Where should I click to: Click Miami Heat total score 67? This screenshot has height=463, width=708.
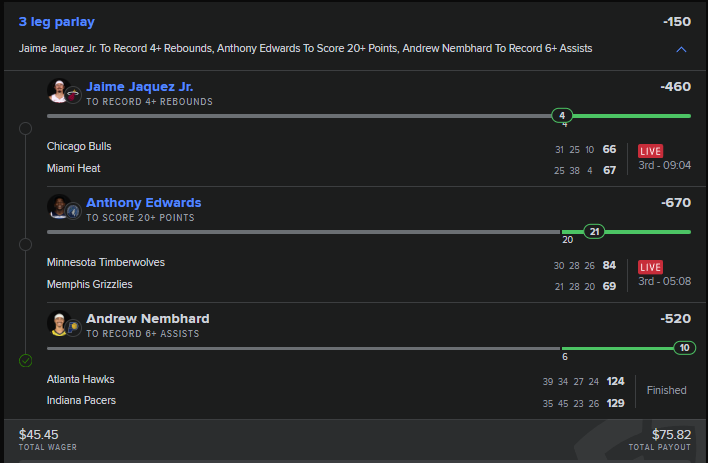609,170
